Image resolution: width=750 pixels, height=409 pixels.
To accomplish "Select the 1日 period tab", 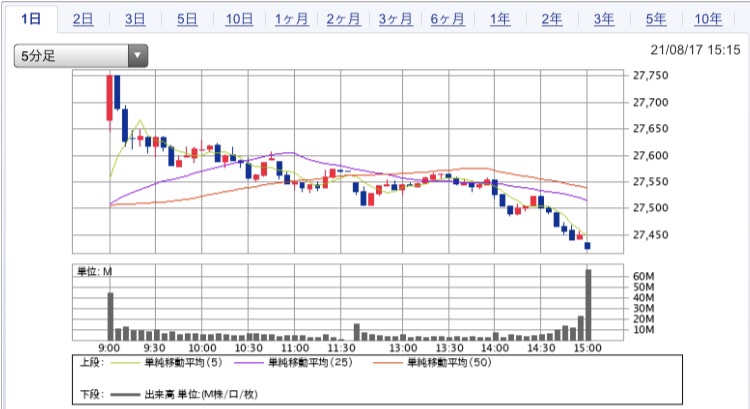I will click(x=31, y=19).
